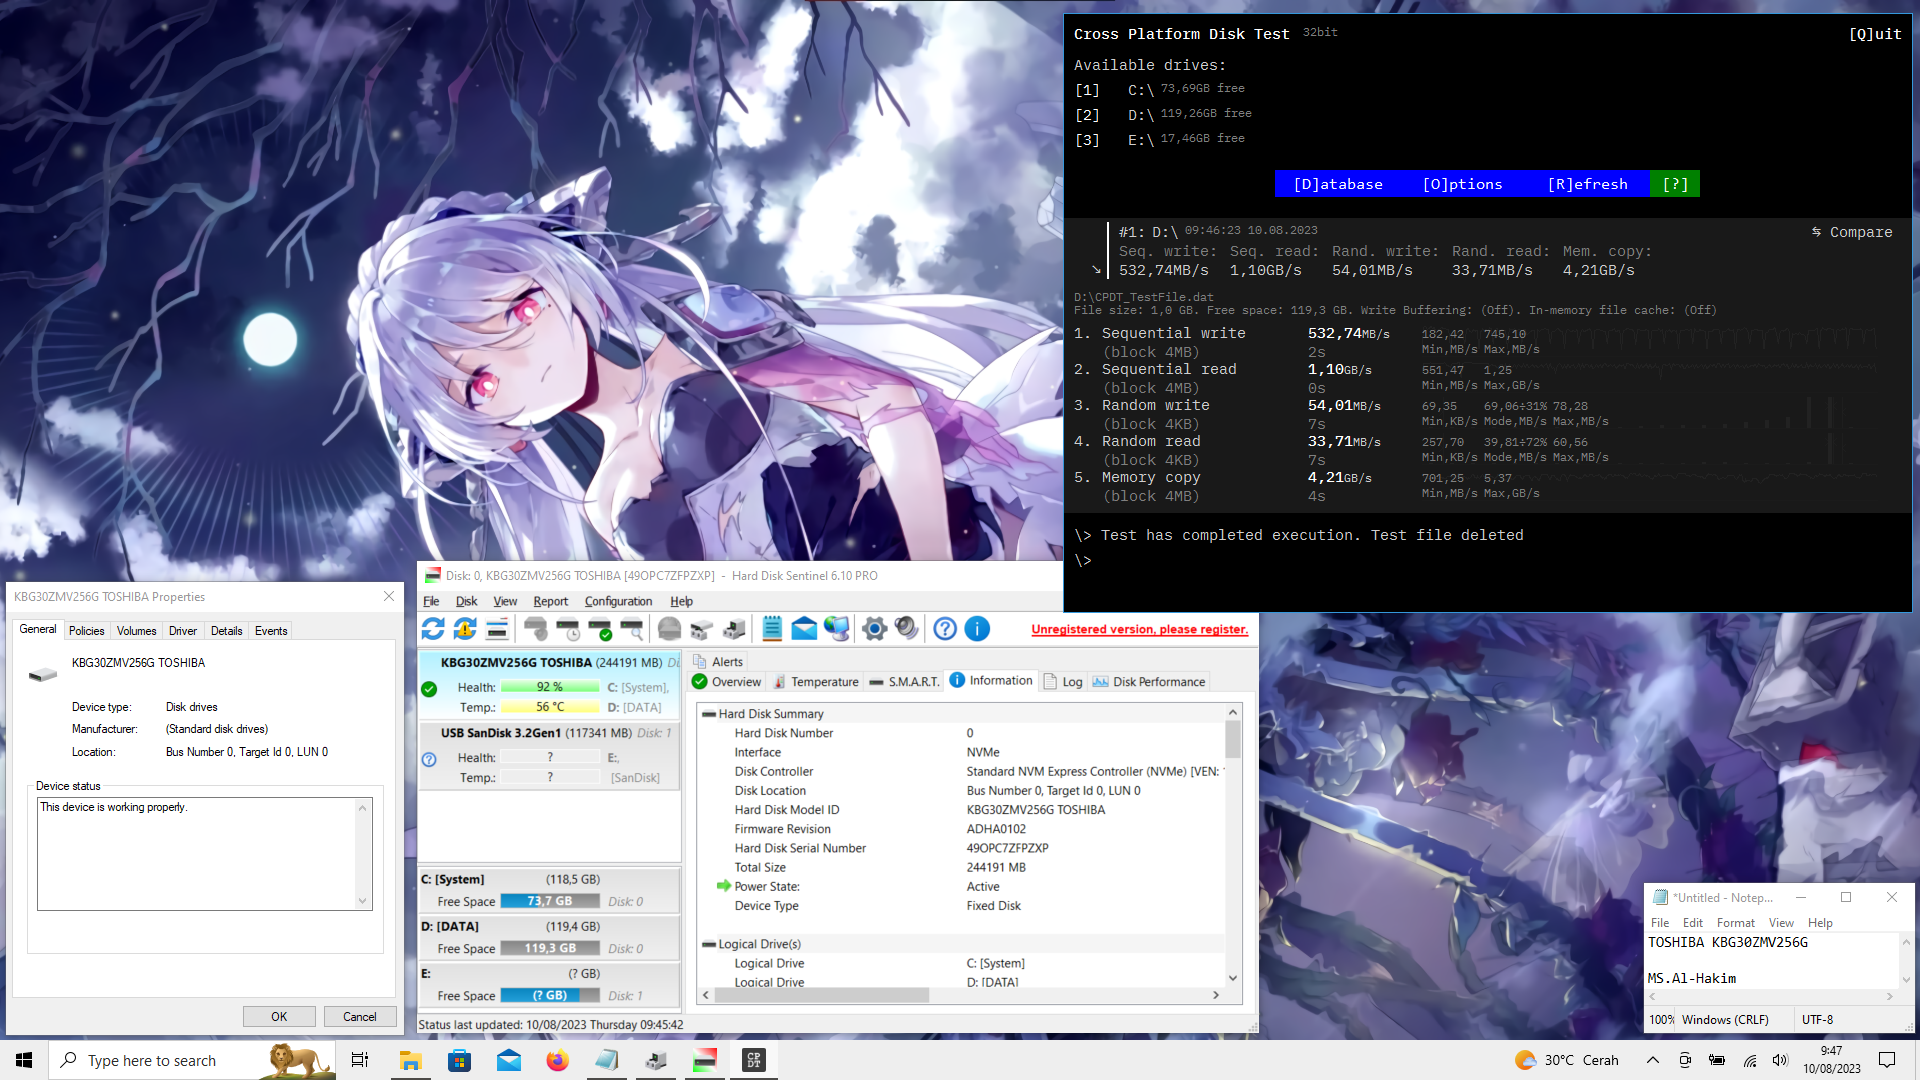This screenshot has width=1920, height=1080.
Task: Select drive [3] E:\ in available drives
Action: tap(1160, 140)
